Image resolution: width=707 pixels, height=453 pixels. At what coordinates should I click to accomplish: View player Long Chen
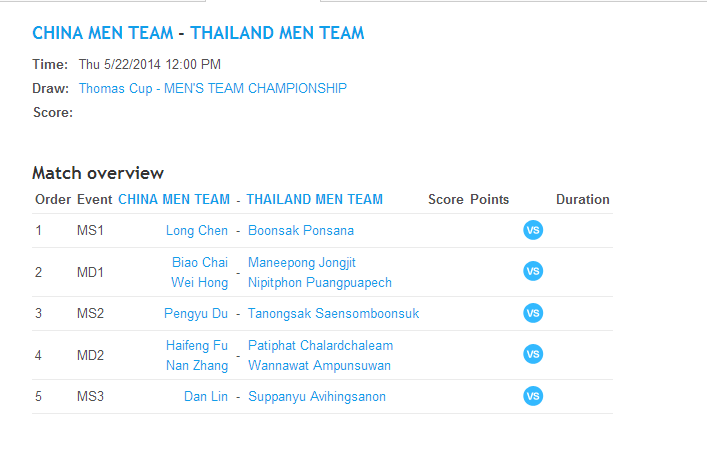click(197, 231)
